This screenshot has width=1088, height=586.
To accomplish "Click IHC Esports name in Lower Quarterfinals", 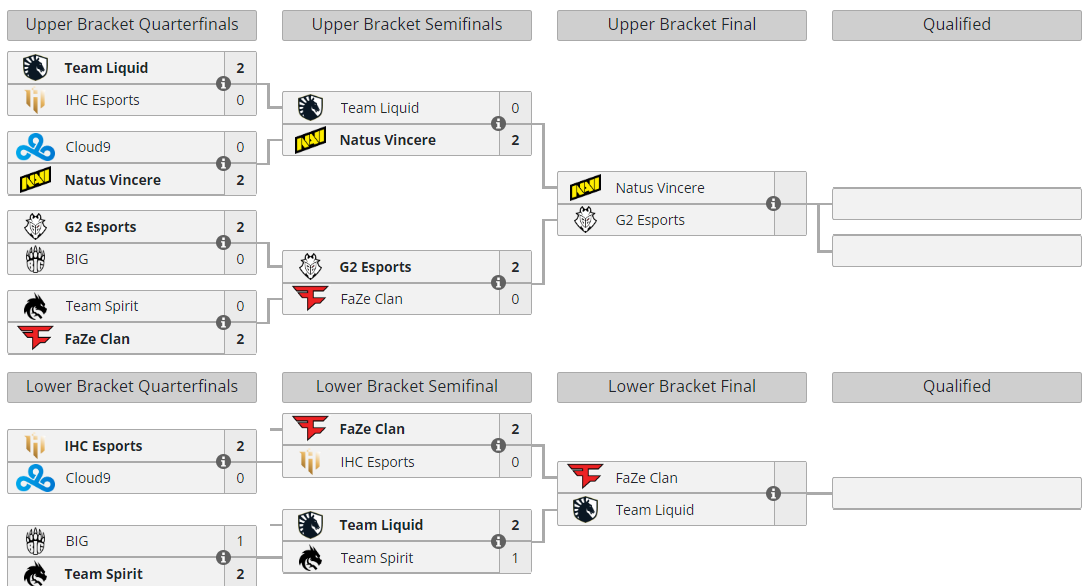I will [x=103, y=446].
